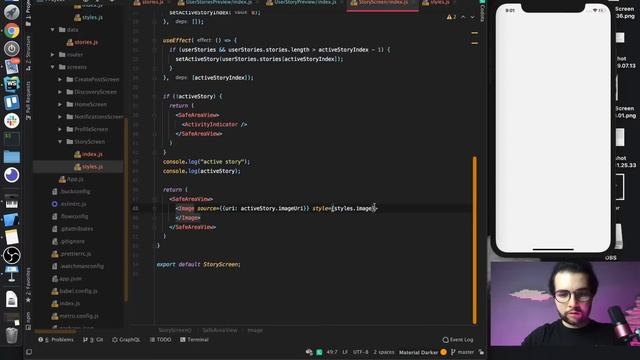Open .prettierrc.js file in tree
This screenshot has width=640, height=360.
pyautogui.click(x=71, y=254)
